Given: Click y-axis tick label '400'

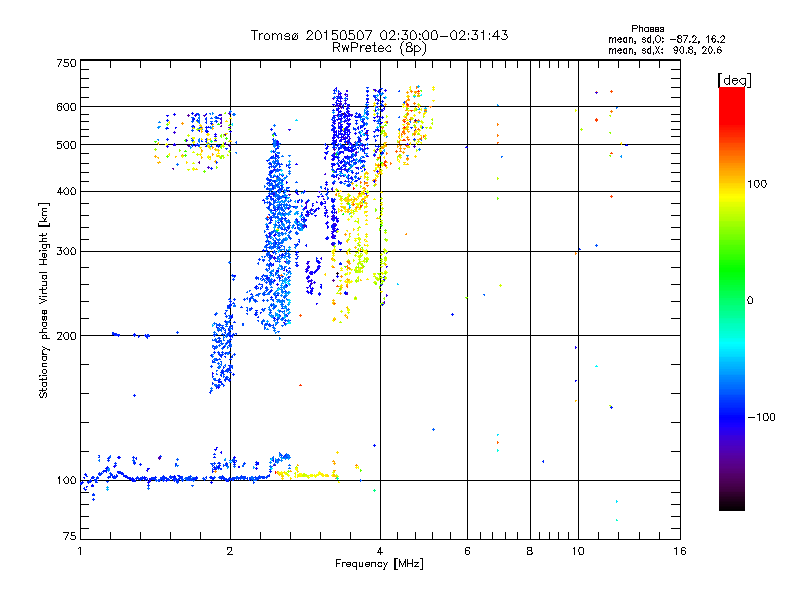Looking at the screenshot, I should pyautogui.click(x=66, y=192).
